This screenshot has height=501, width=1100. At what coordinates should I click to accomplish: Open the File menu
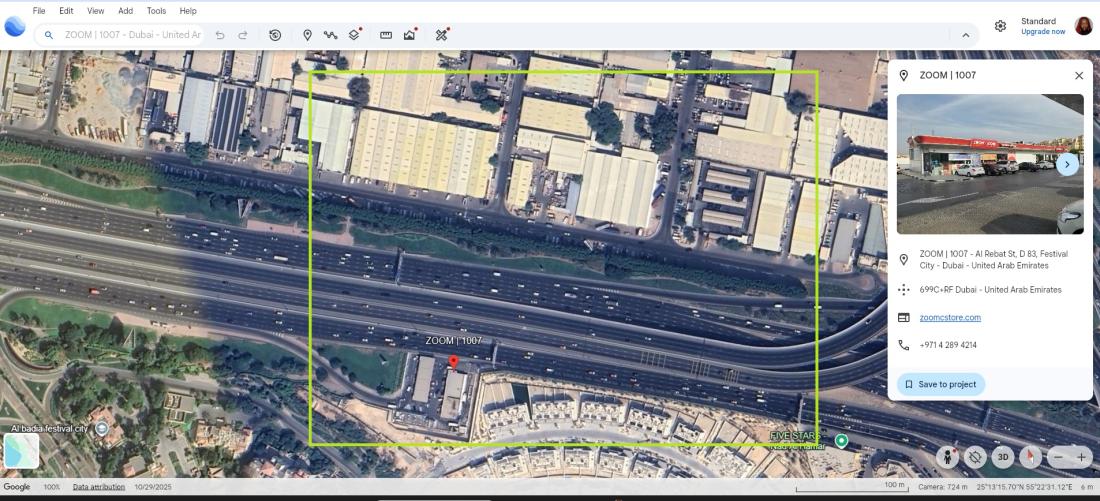(39, 11)
